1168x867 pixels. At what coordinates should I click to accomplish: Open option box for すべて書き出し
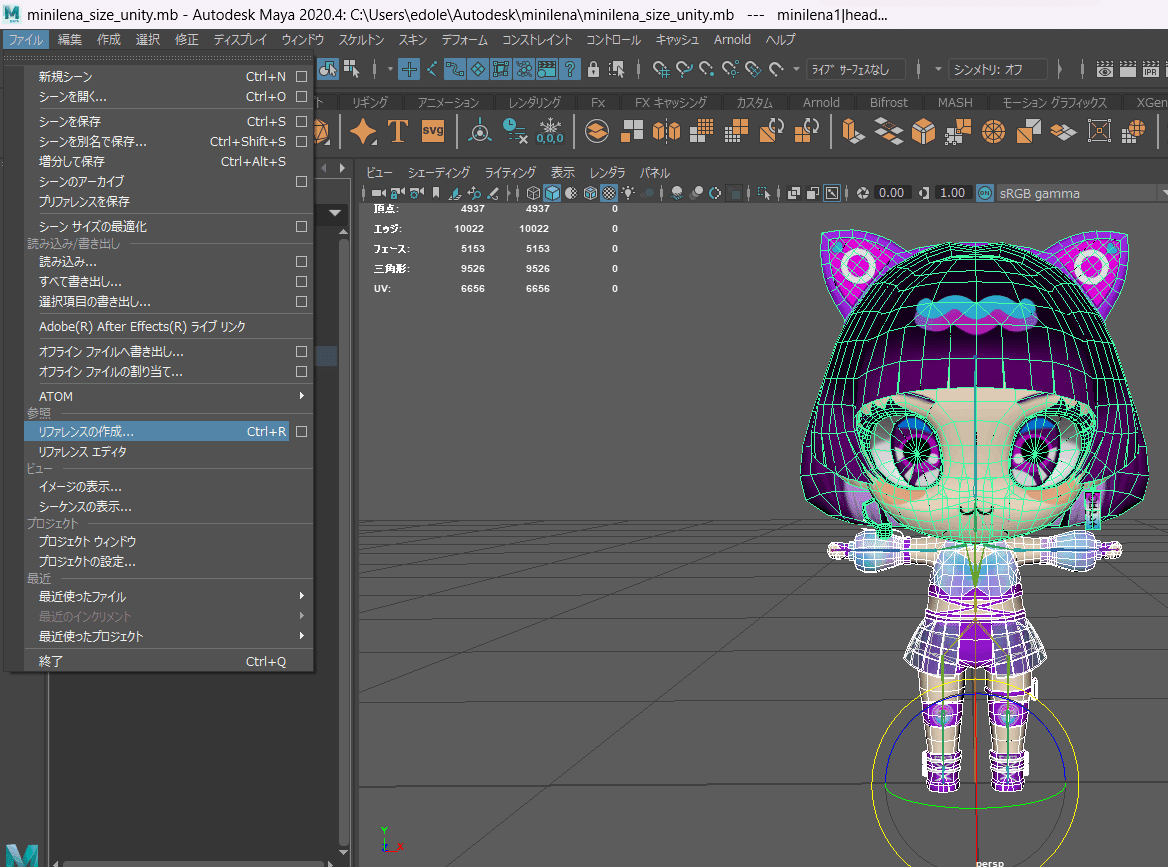(302, 282)
